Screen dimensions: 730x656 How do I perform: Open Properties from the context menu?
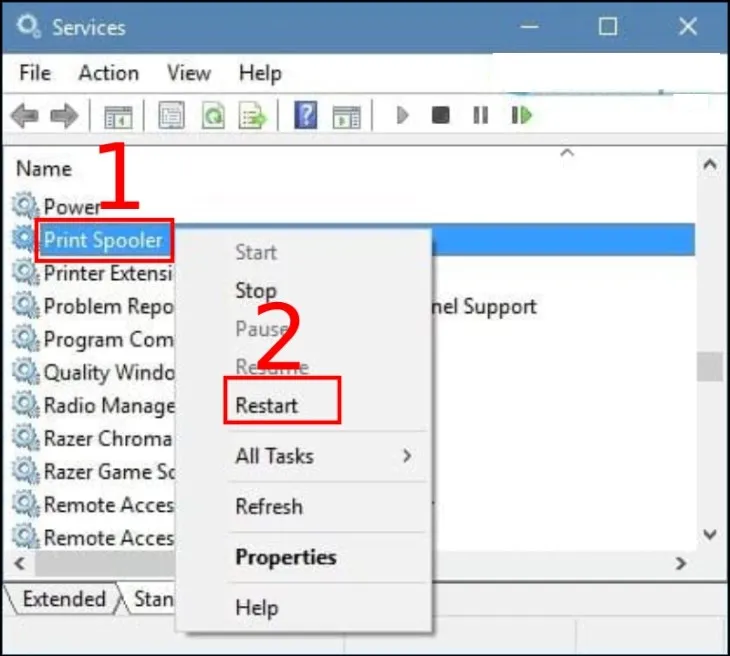click(x=285, y=557)
